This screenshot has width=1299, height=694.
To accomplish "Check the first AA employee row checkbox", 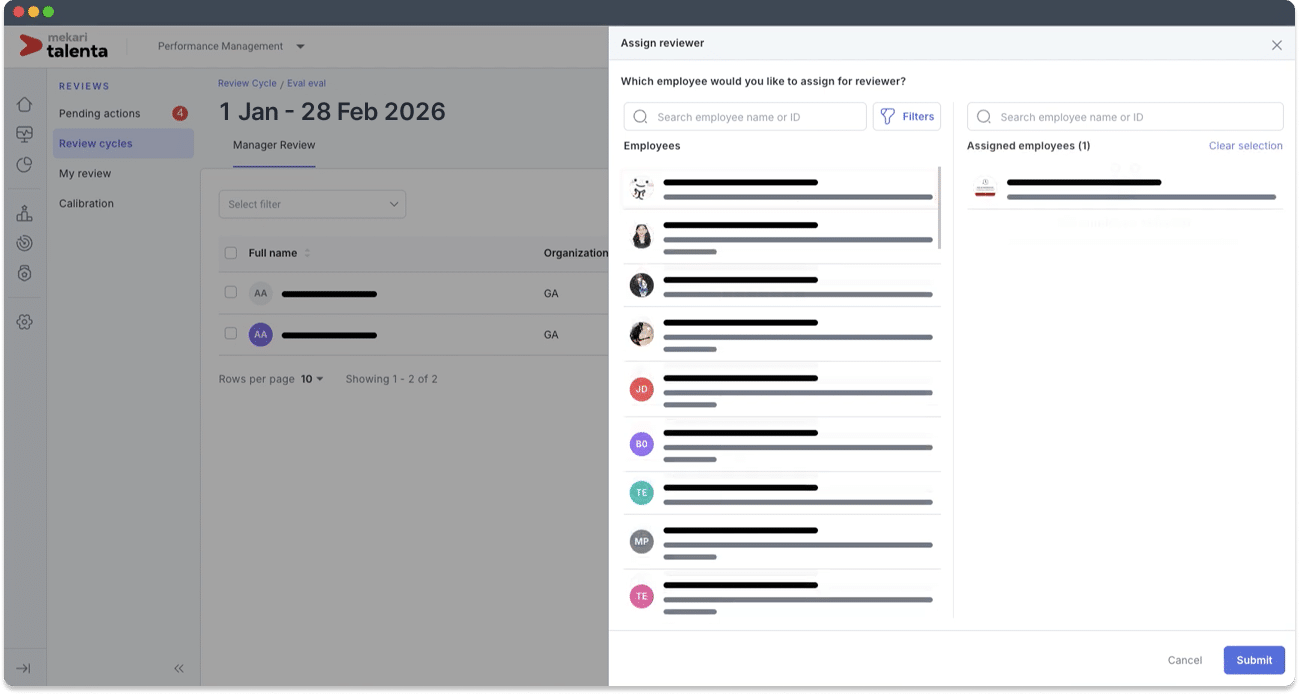I will (x=231, y=293).
